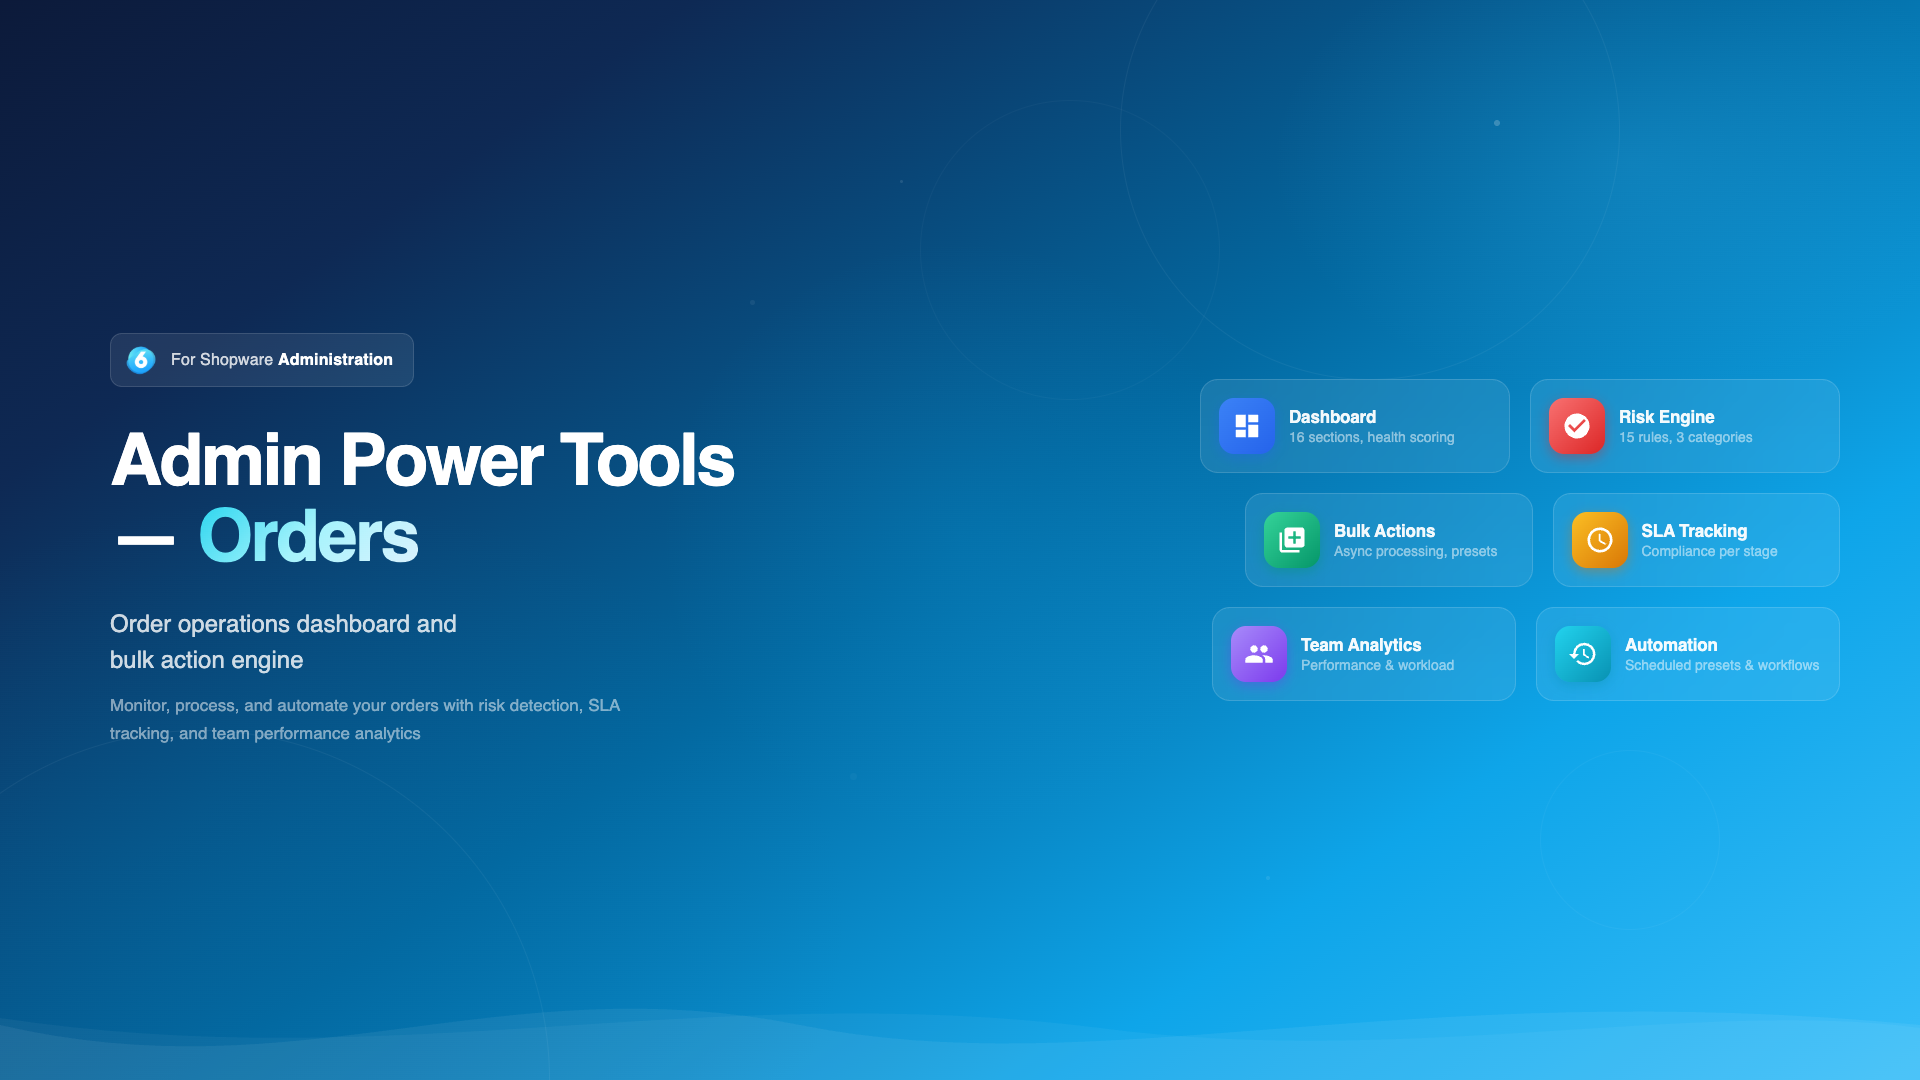Click 'Compliance per stage' text
This screenshot has height=1080, width=1920.
click(x=1709, y=552)
